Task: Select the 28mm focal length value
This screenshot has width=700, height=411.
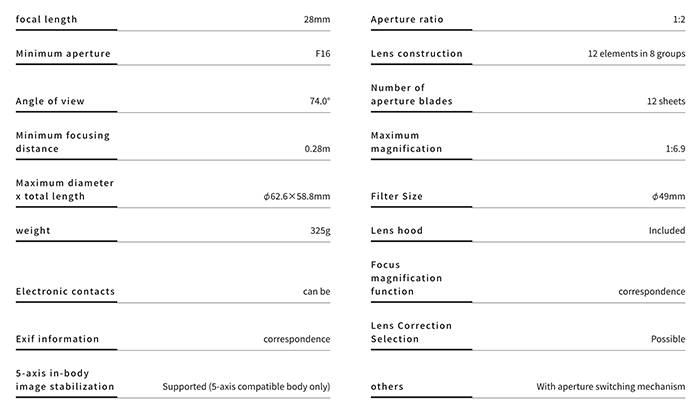Action: point(316,20)
